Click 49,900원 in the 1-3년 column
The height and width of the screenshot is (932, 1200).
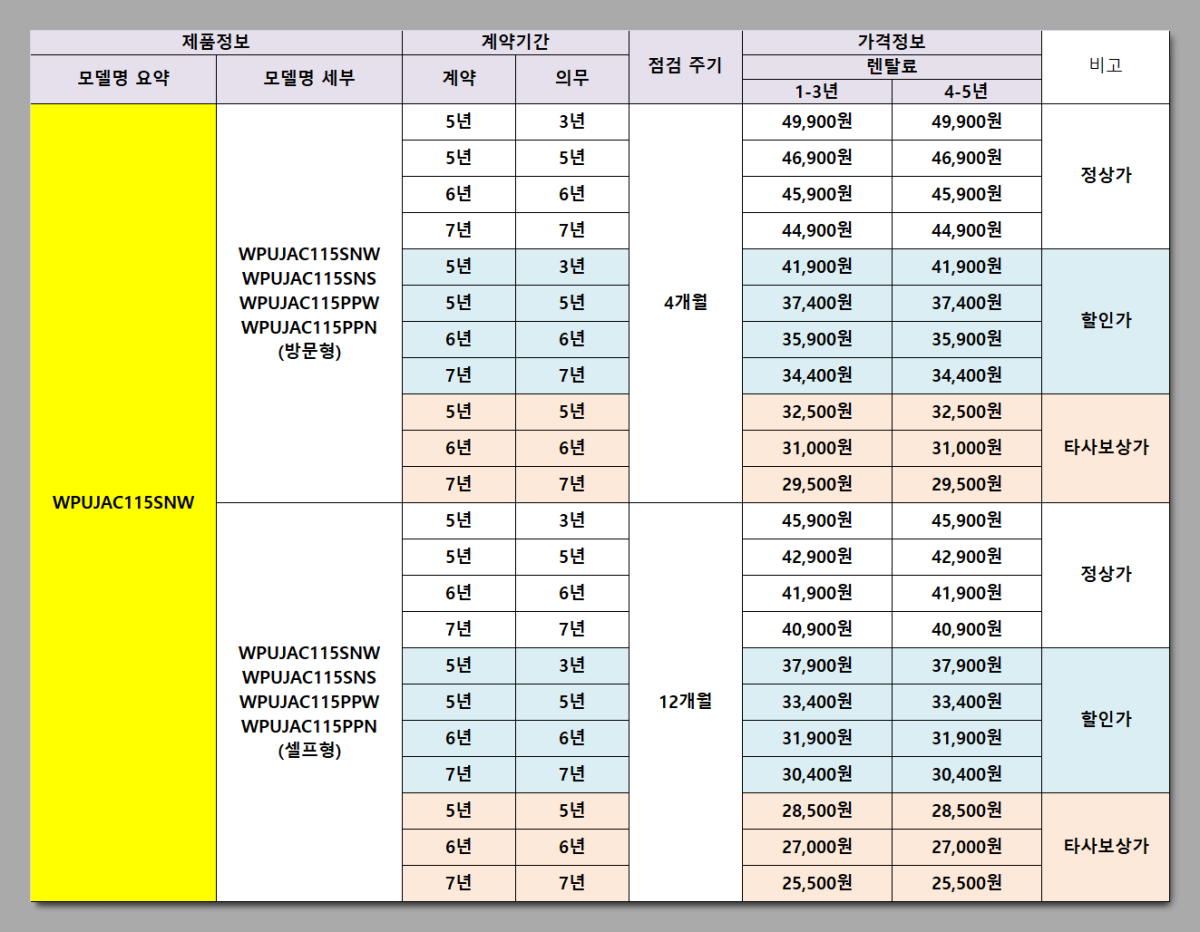(x=817, y=122)
